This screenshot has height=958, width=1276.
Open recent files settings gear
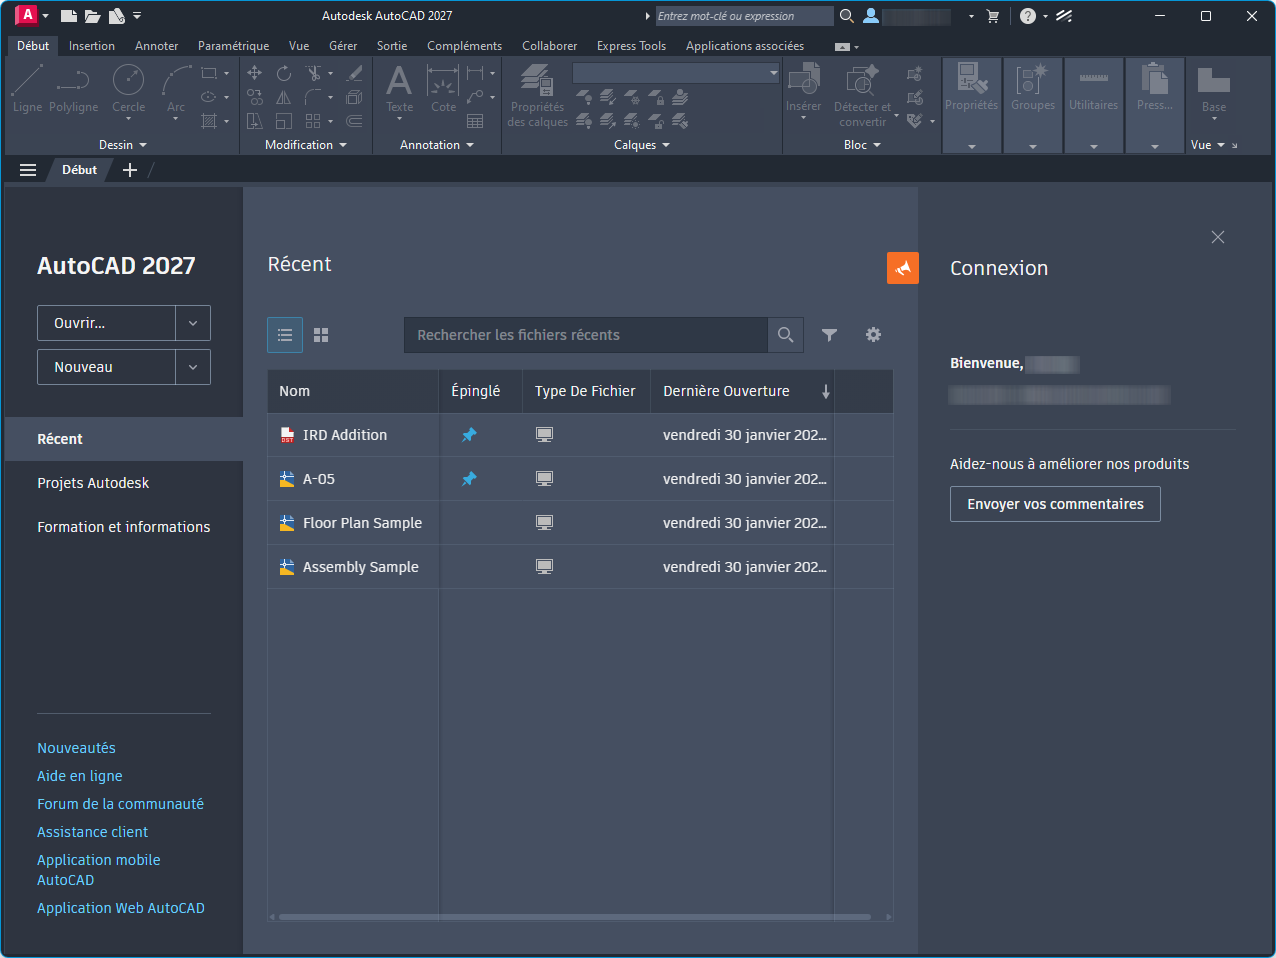[873, 335]
